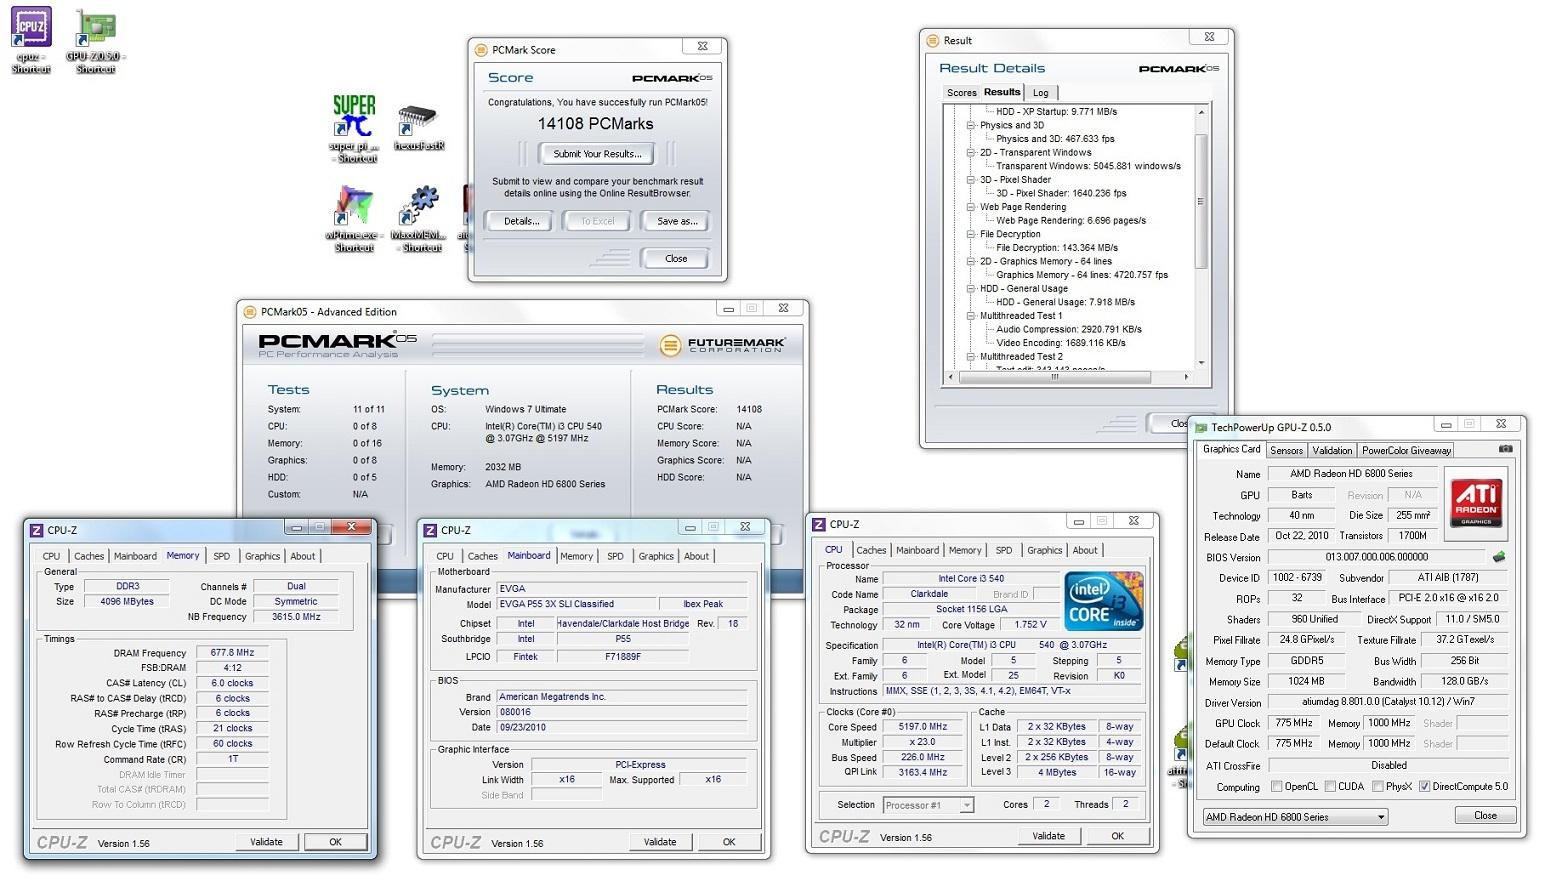Collapse the 3D - Pixel Shader node

[970, 180]
